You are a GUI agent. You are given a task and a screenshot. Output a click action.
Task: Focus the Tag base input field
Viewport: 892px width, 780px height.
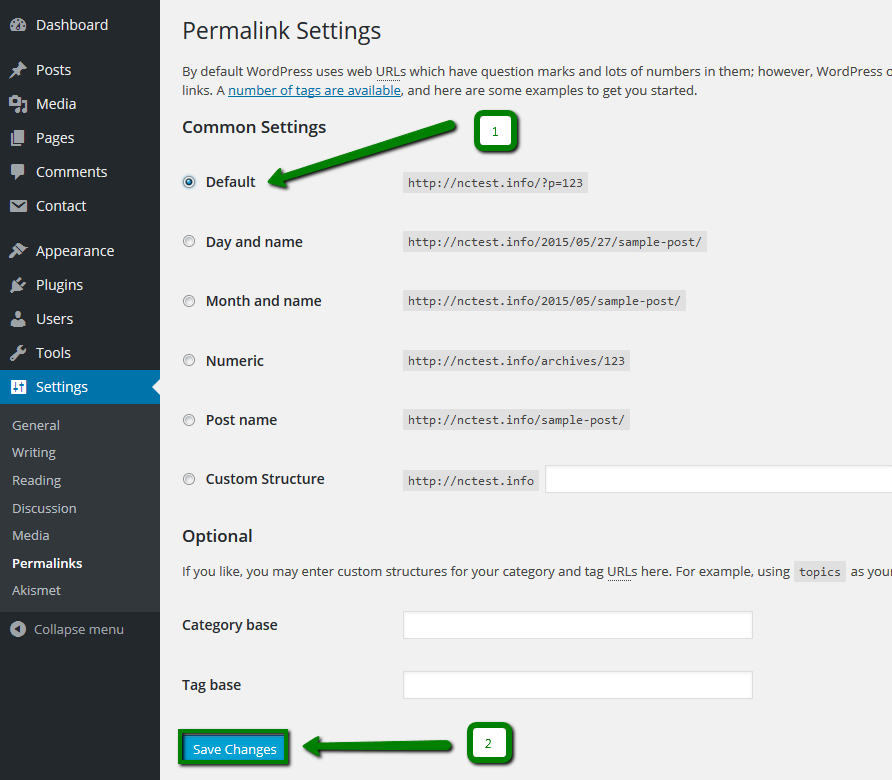click(578, 684)
